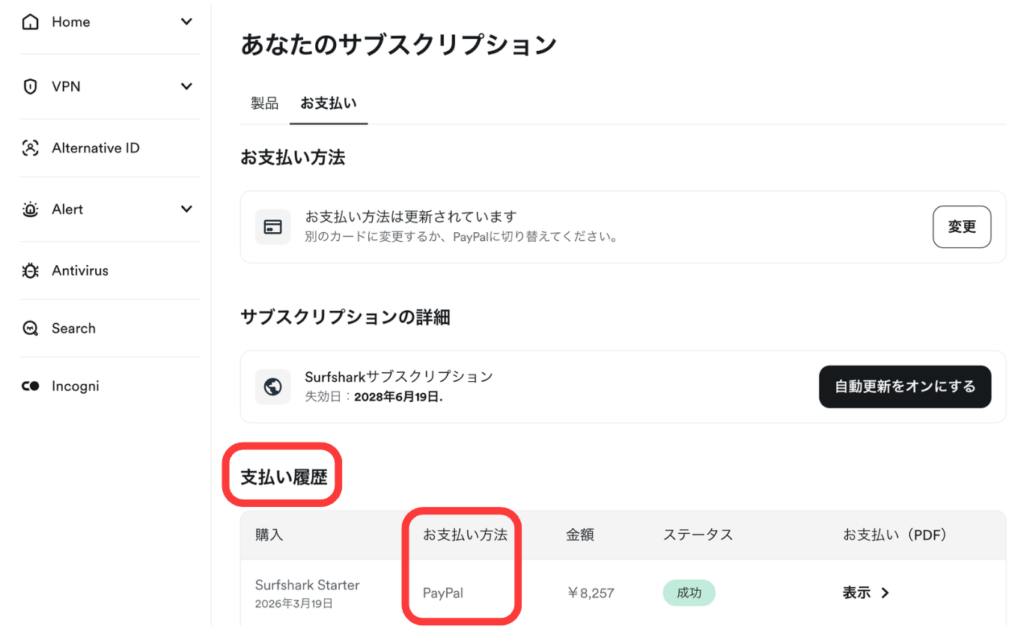Click the Home house icon in sidebar
The image size is (1024, 644).
30,22
